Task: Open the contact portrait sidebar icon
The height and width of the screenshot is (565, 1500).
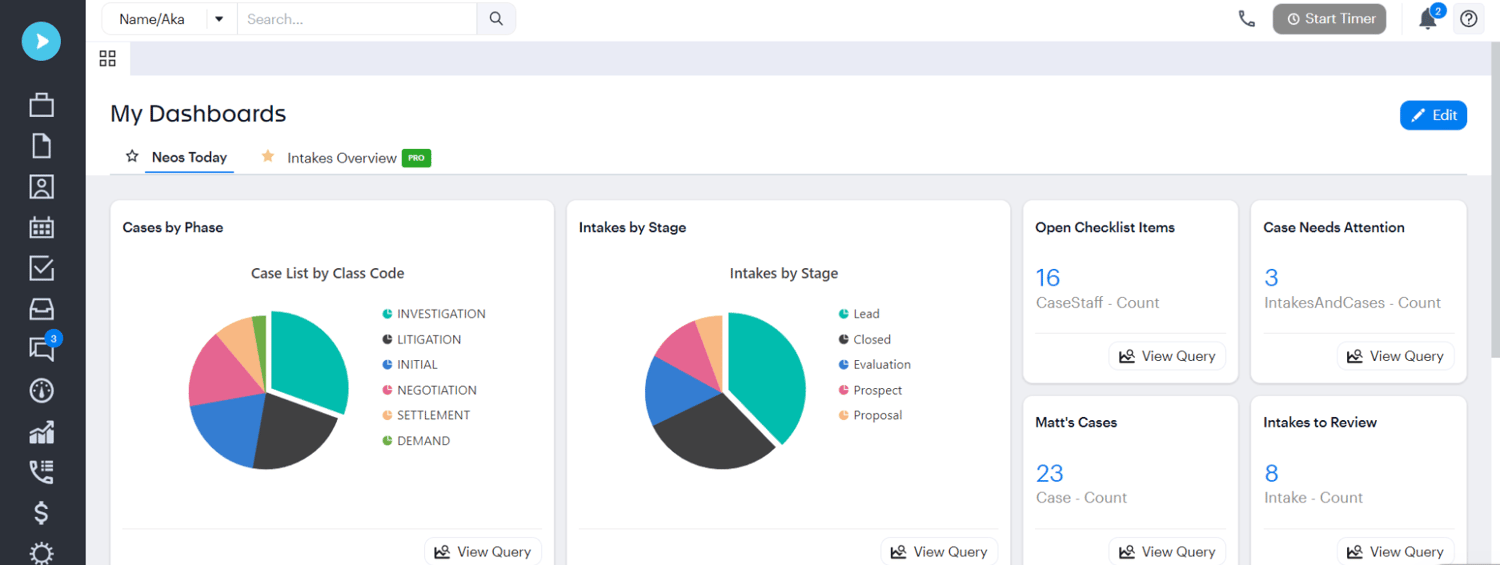Action: [41, 187]
